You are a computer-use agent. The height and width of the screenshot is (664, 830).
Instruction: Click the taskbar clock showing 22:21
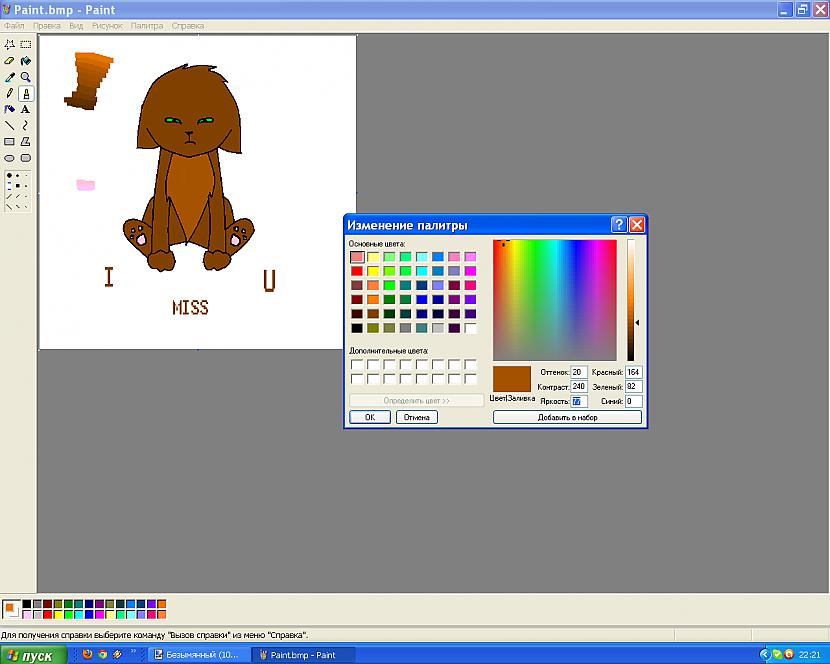[809, 655]
